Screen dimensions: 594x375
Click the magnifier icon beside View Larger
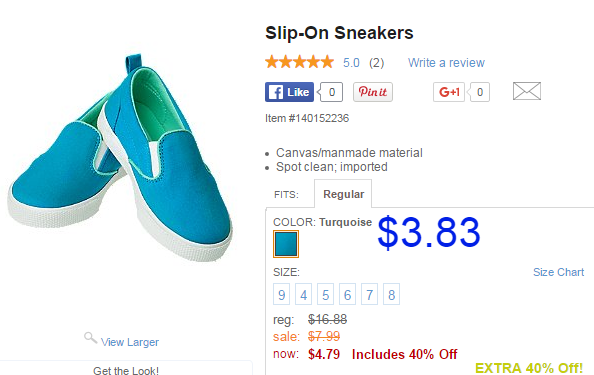click(90, 338)
